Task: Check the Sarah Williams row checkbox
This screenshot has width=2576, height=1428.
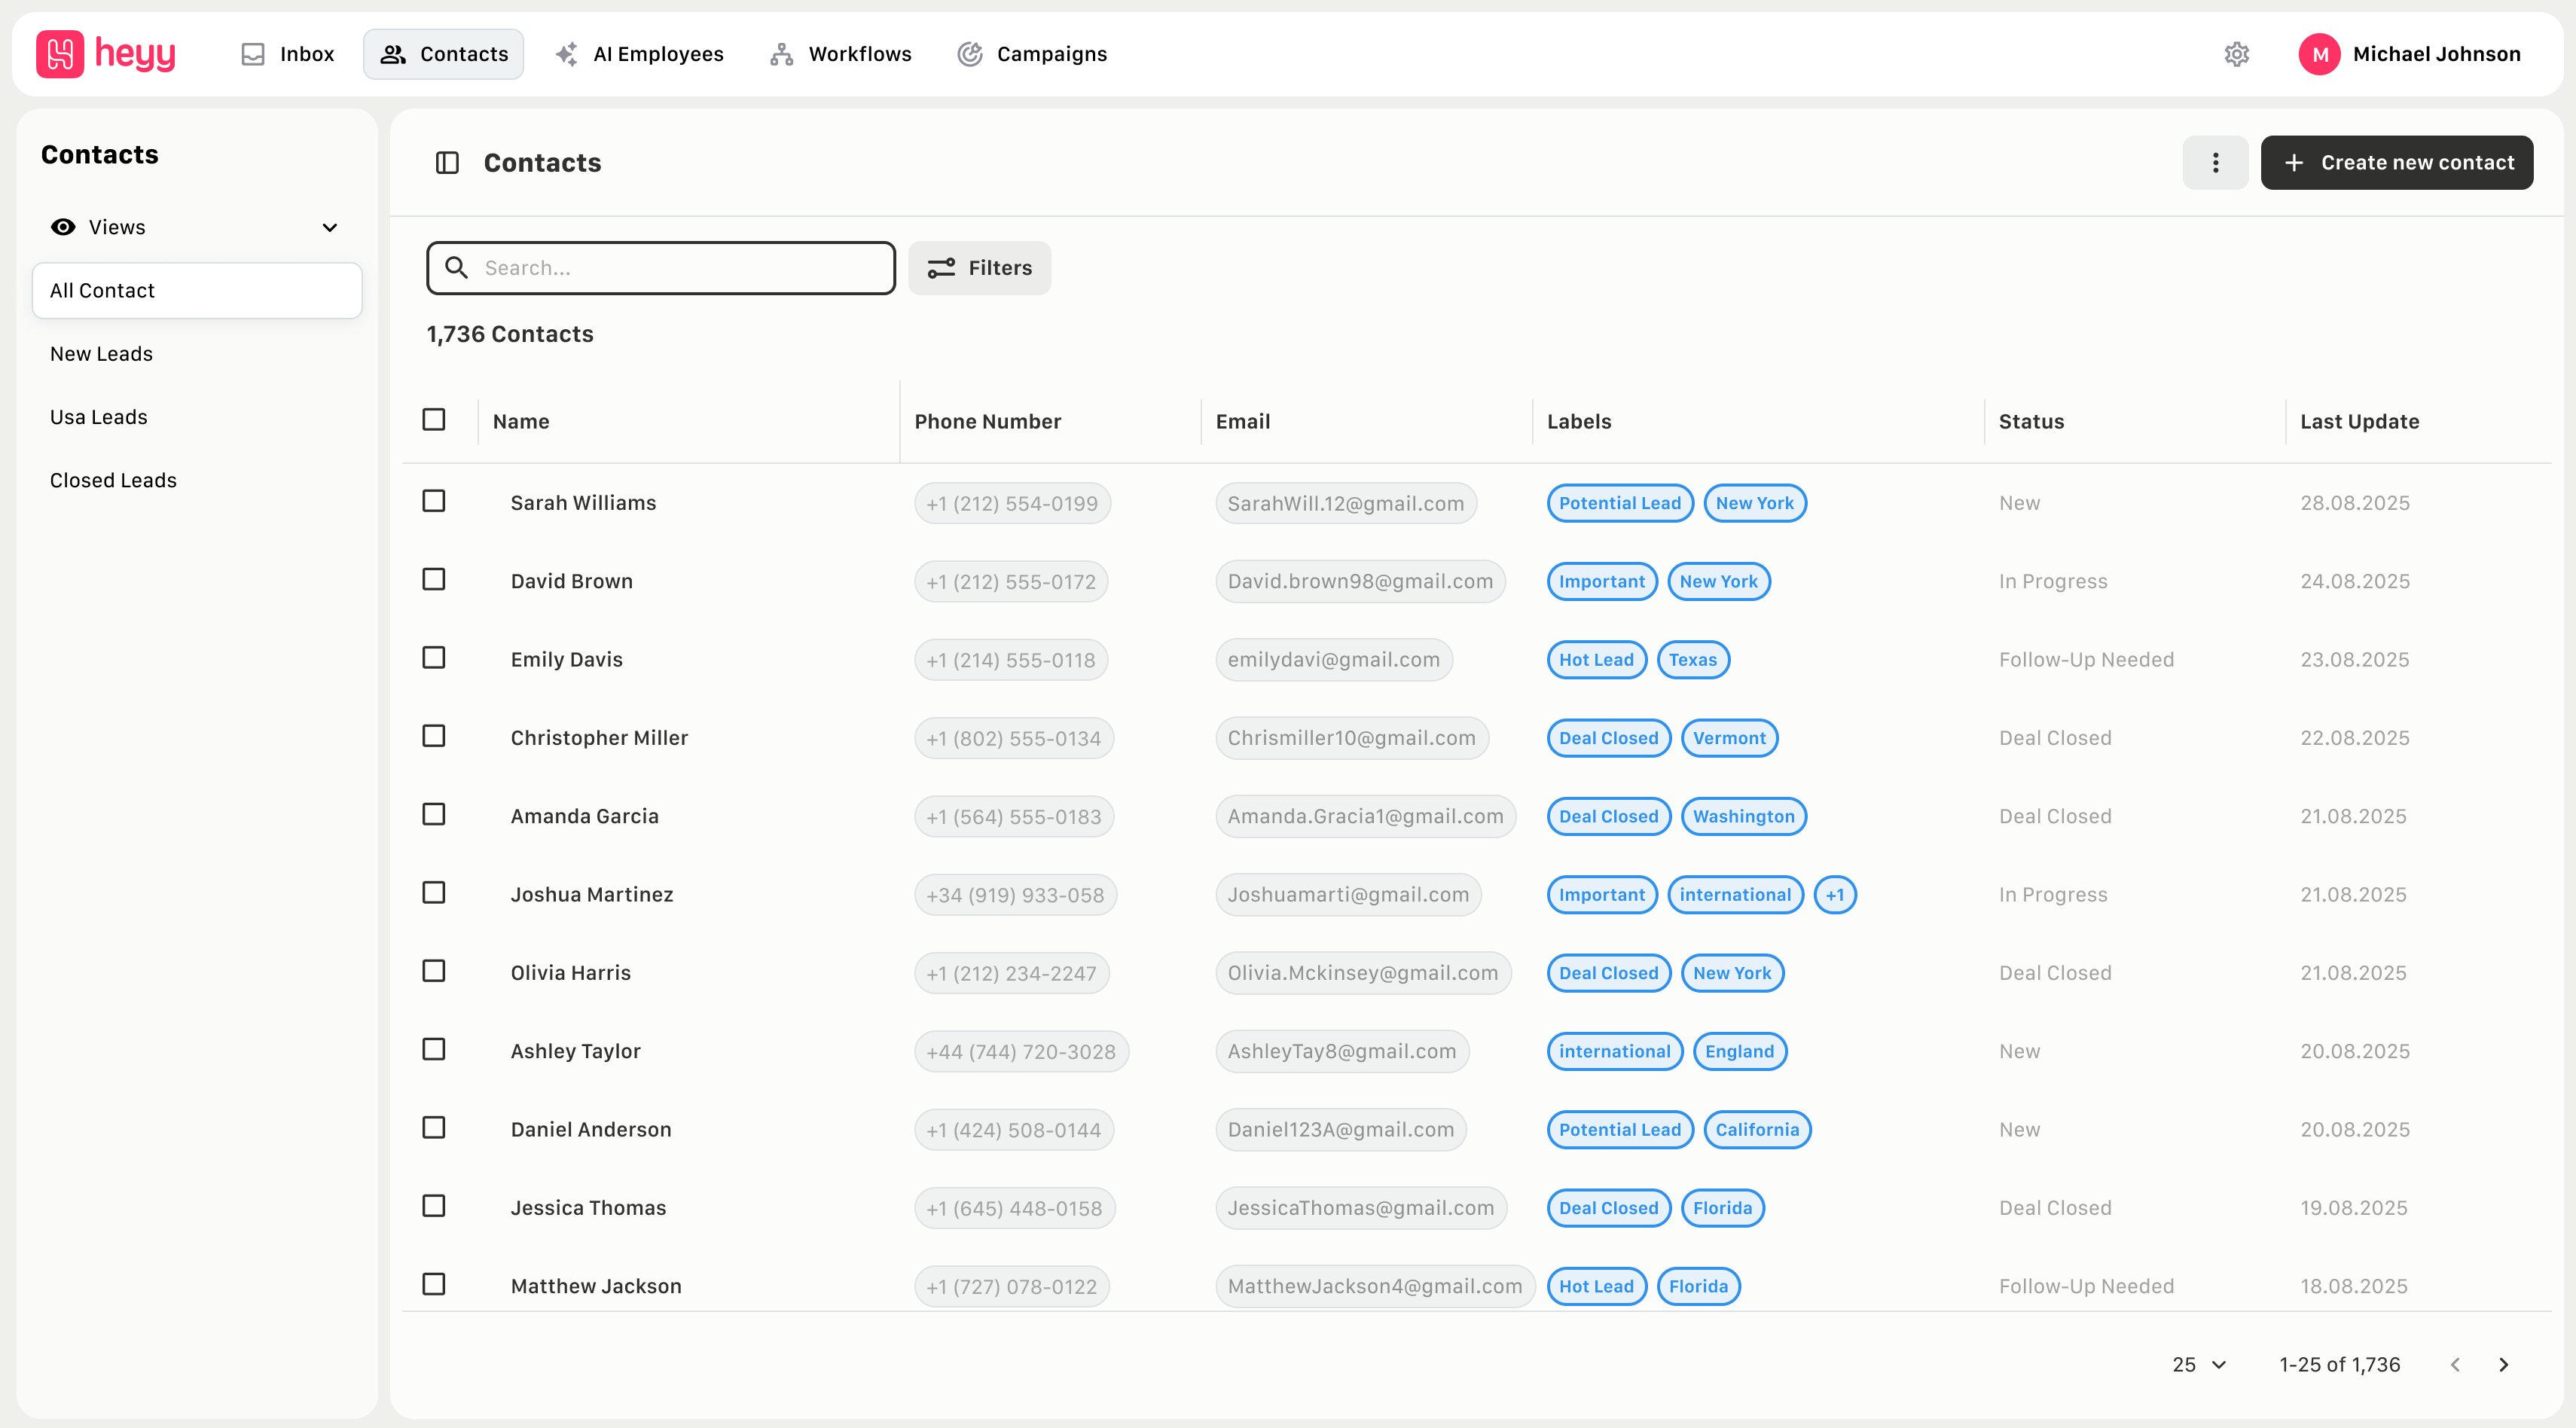Action: [434, 501]
